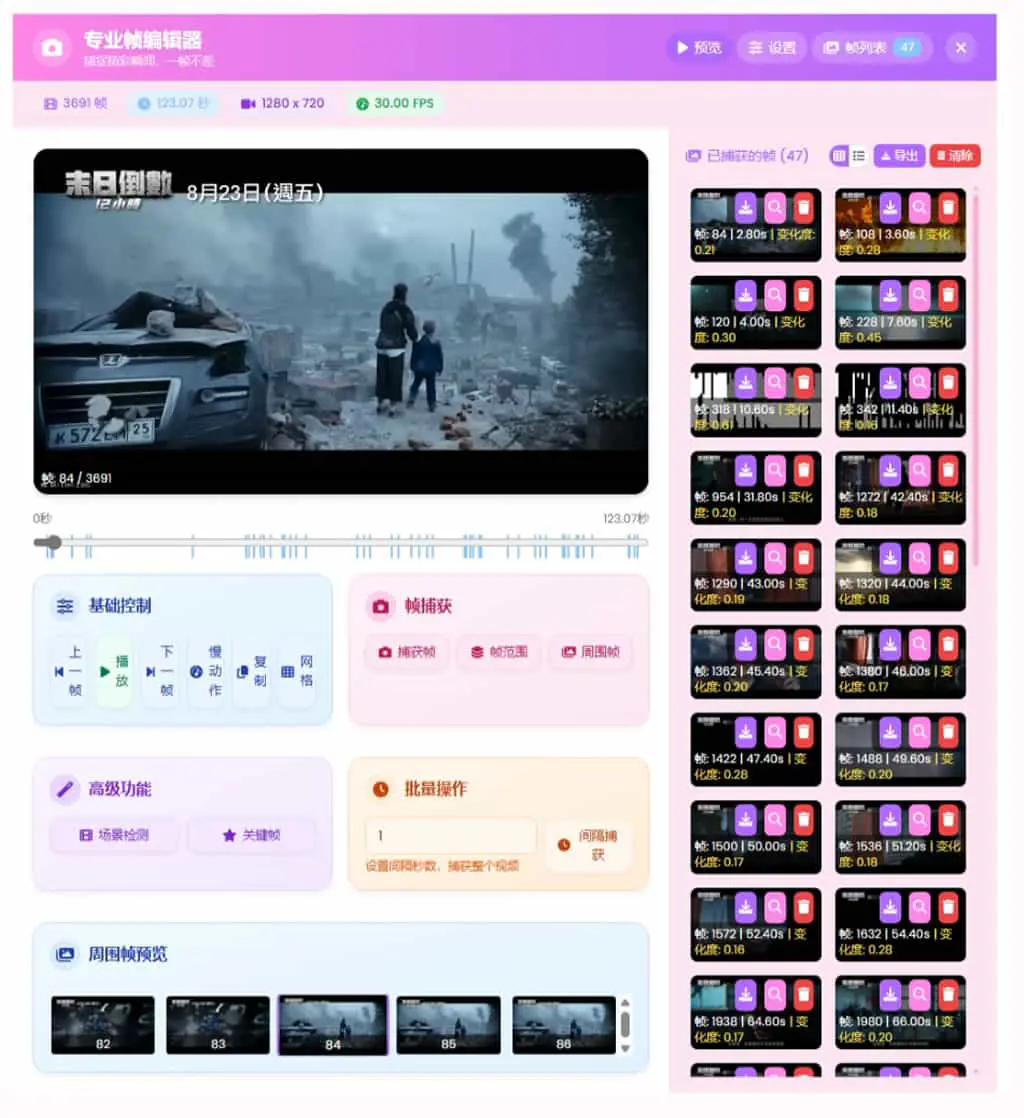Screen dimensions: 1024x1118
Task: Delete captured frame 120
Action: pos(804,295)
